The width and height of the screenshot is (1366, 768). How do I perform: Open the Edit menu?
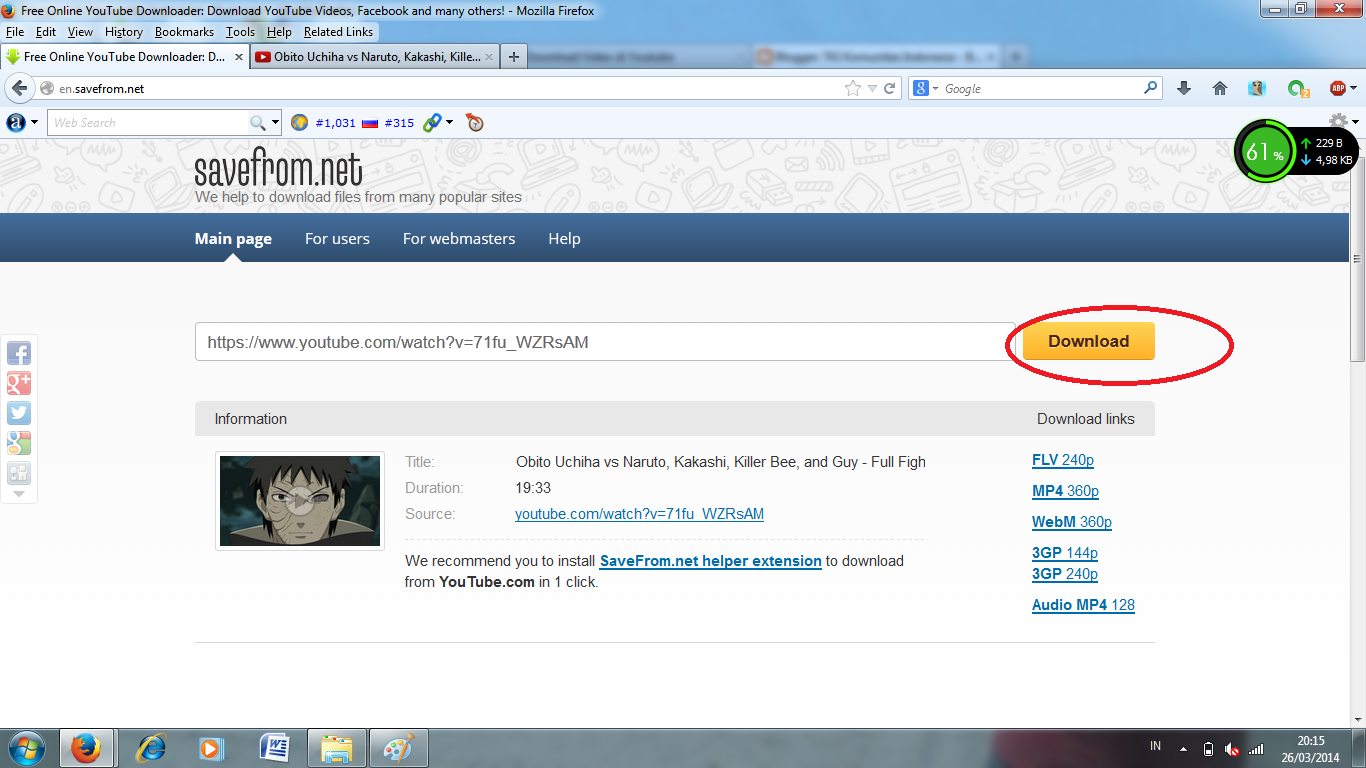point(45,32)
